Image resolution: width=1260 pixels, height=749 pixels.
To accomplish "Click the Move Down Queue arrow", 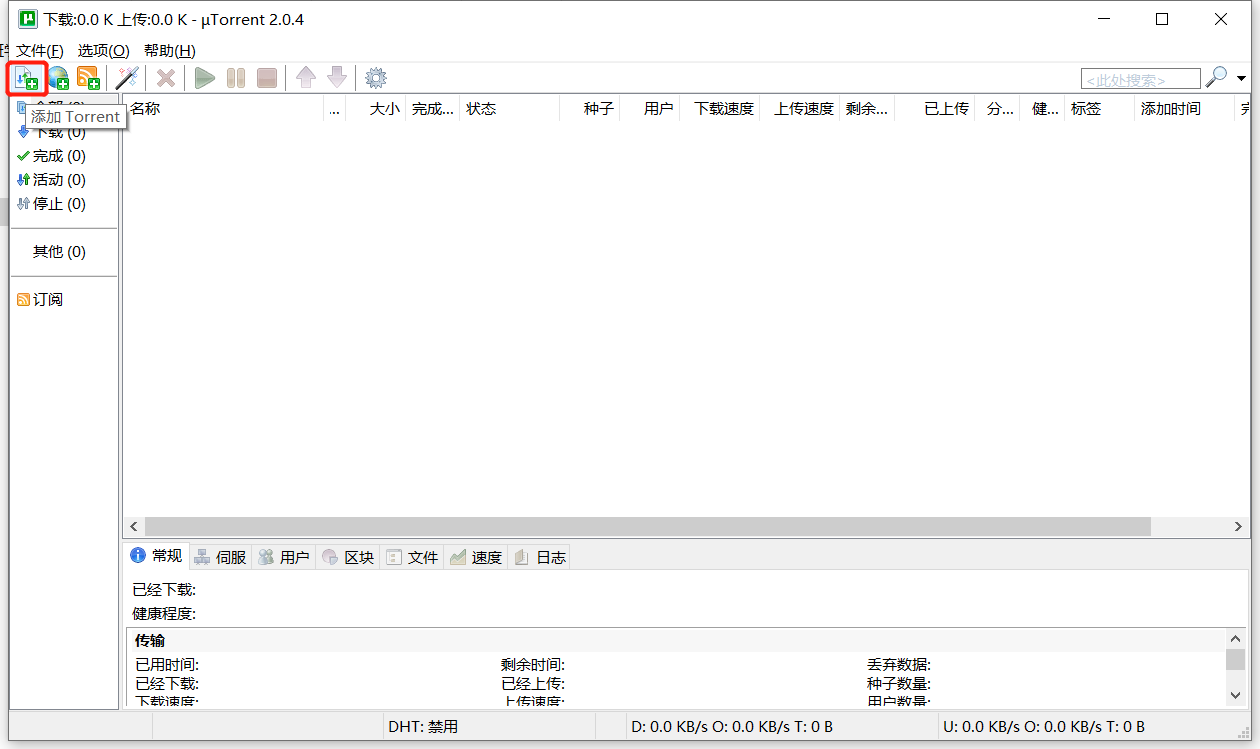I will (x=337, y=78).
